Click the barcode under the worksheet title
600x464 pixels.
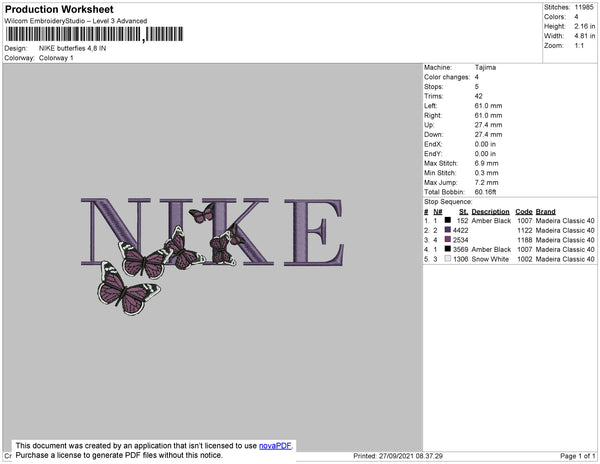(x=94, y=34)
